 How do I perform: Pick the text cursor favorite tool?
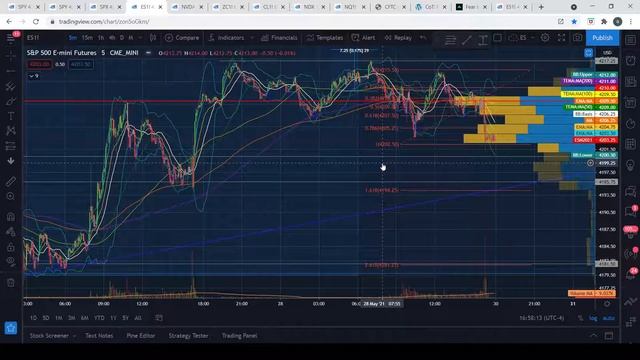coord(482,40)
